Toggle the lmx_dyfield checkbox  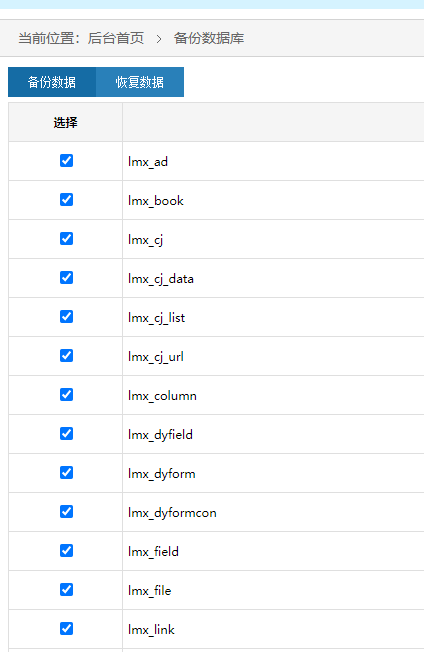click(x=67, y=434)
